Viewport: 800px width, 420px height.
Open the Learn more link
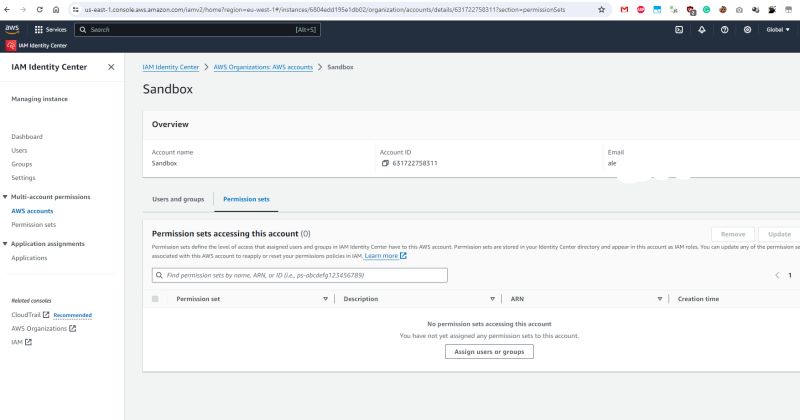(385, 256)
